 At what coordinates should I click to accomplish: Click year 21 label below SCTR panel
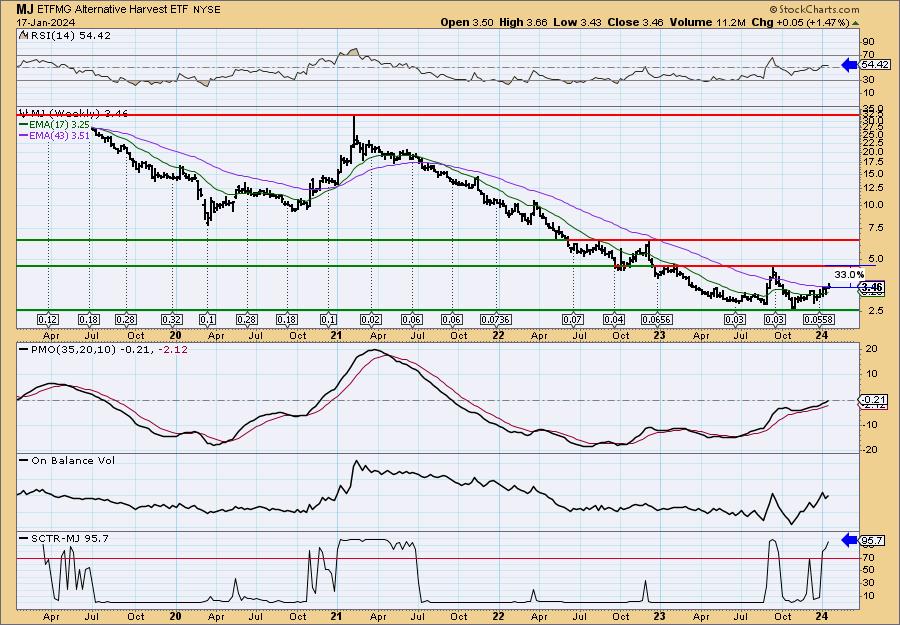coord(336,616)
